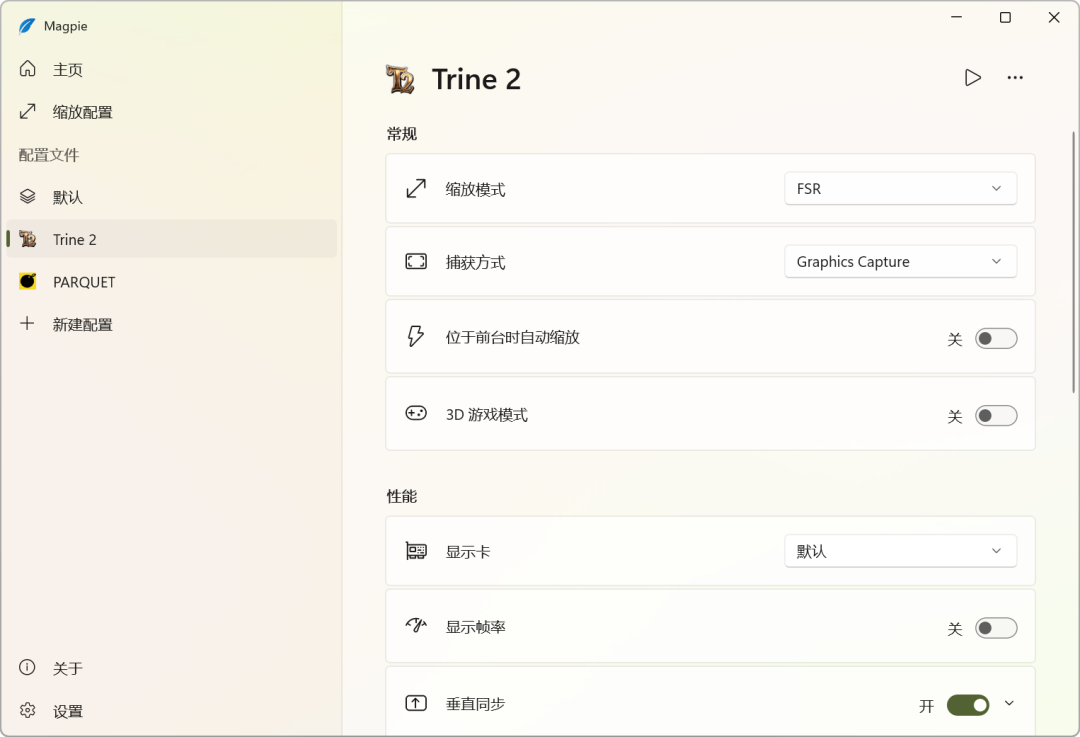Viewport: 1080px width, 737px height.
Task: Go to 主页 in the sidebar
Action: point(68,70)
